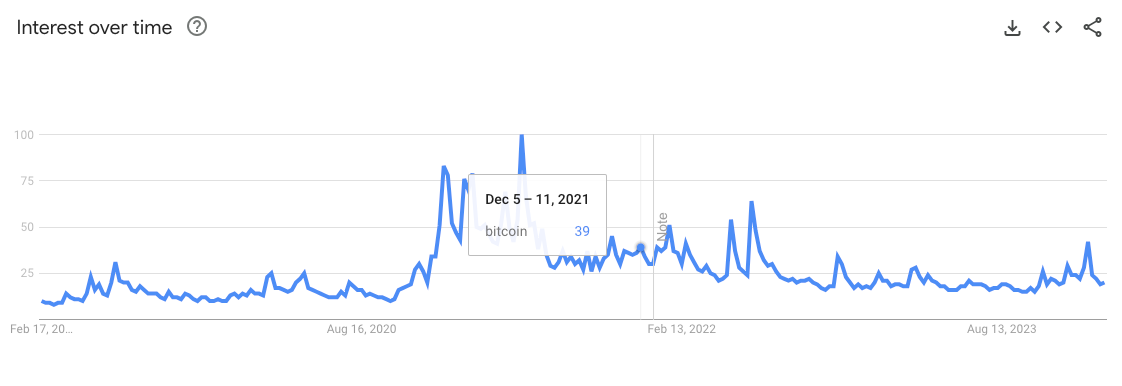Screen dimensions: 1122x386
Task: Click the blue value 39 in the tooltip
Action: (582, 231)
